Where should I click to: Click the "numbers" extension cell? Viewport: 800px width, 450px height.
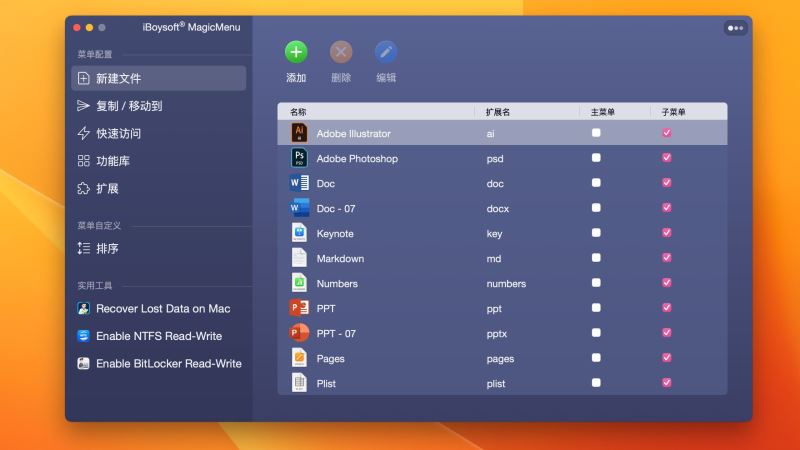tap(506, 284)
